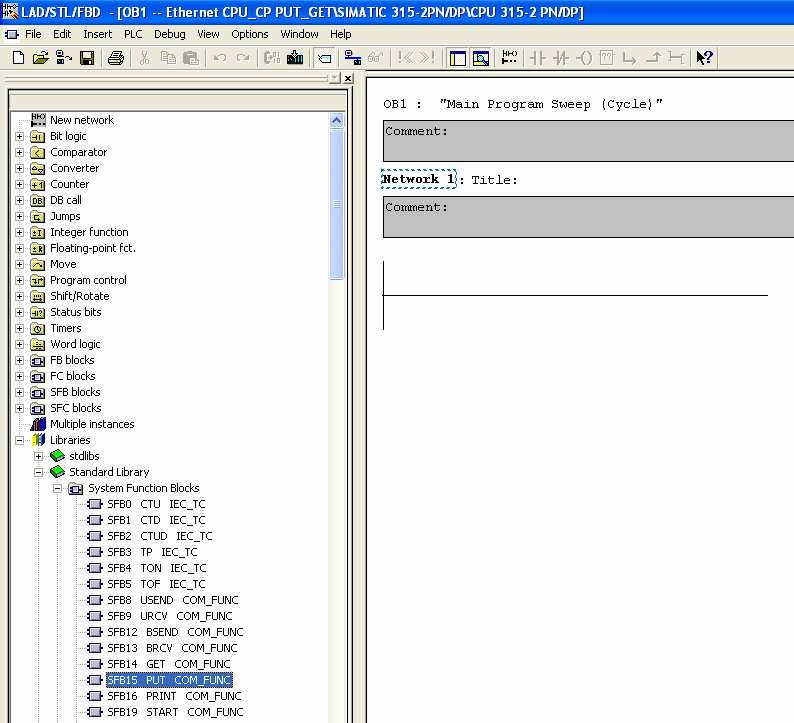Screen dimensions: 794x723
Task: Insert a normally open contact
Action: tap(537, 58)
